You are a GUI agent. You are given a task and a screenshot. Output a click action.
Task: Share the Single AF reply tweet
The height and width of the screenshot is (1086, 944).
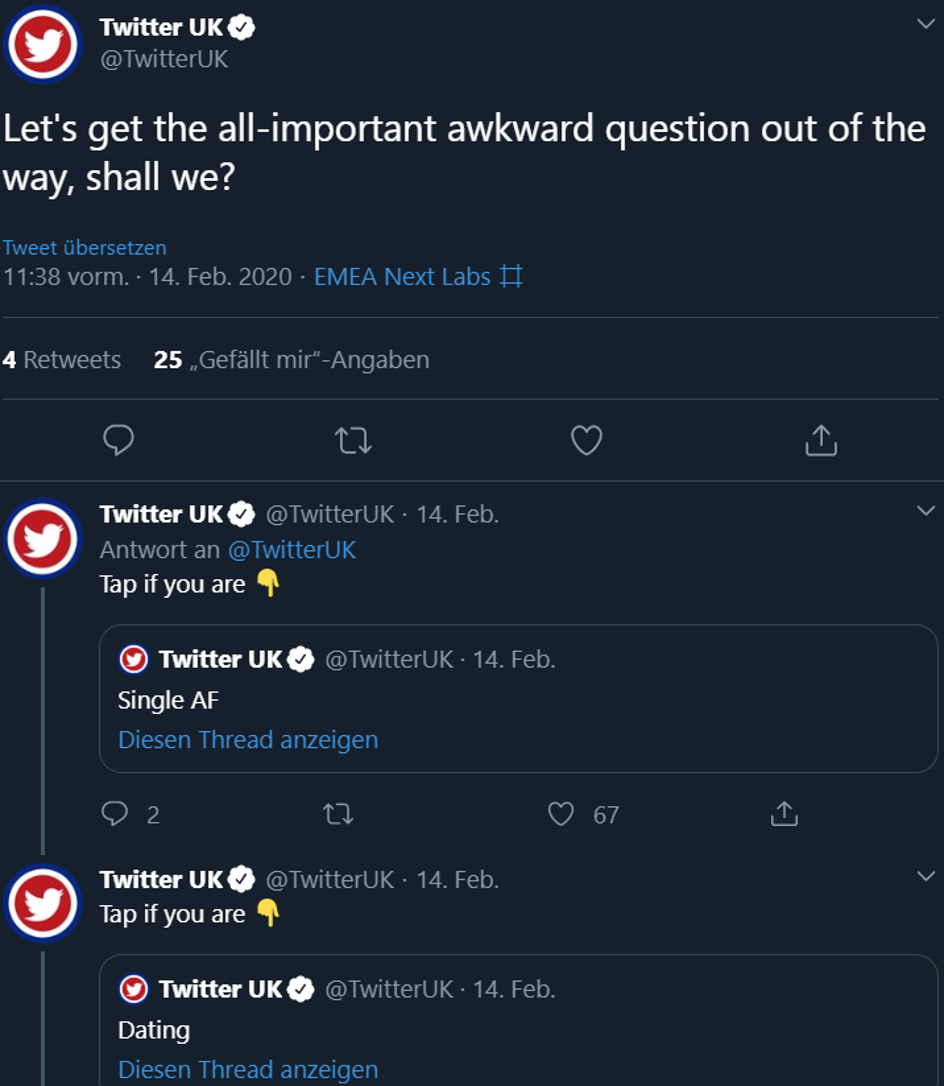[784, 814]
